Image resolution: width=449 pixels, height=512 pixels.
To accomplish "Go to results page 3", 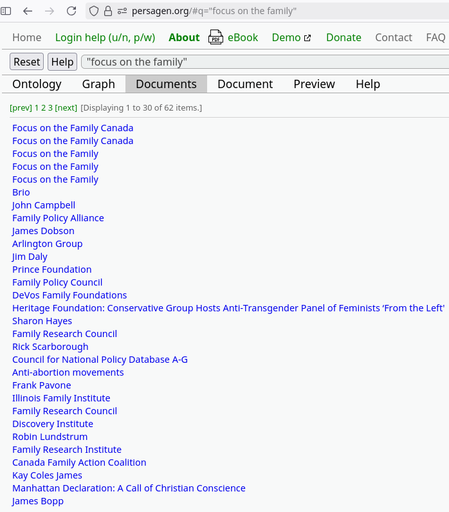I will [x=50, y=108].
